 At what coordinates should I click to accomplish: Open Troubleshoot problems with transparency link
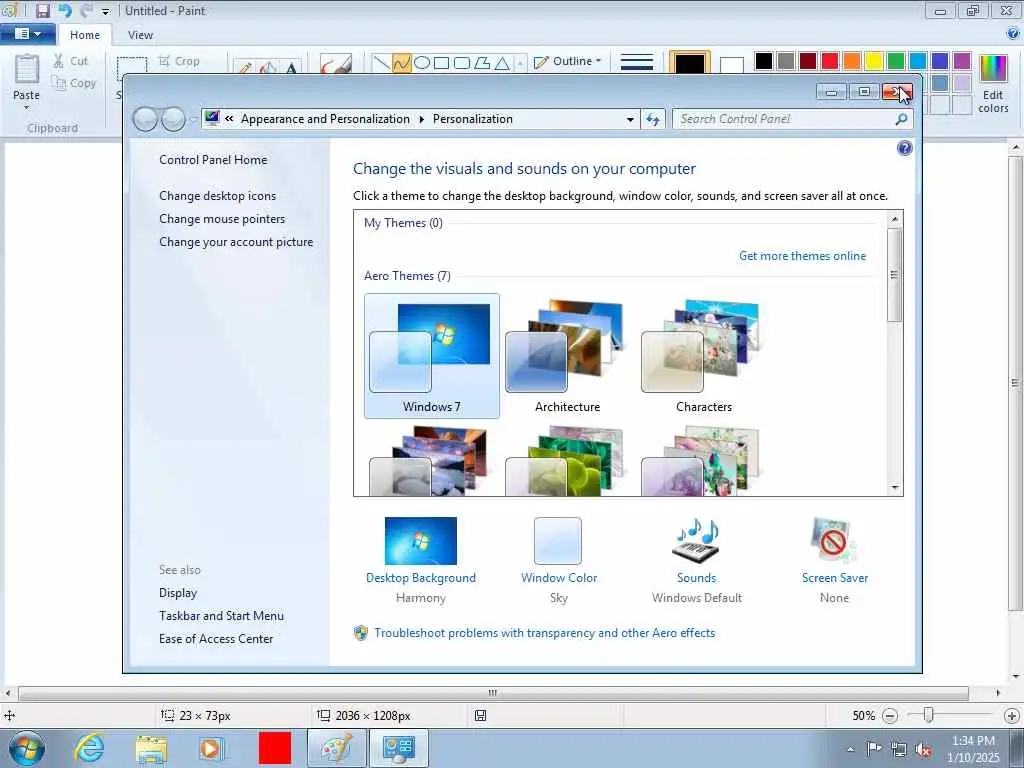point(544,633)
